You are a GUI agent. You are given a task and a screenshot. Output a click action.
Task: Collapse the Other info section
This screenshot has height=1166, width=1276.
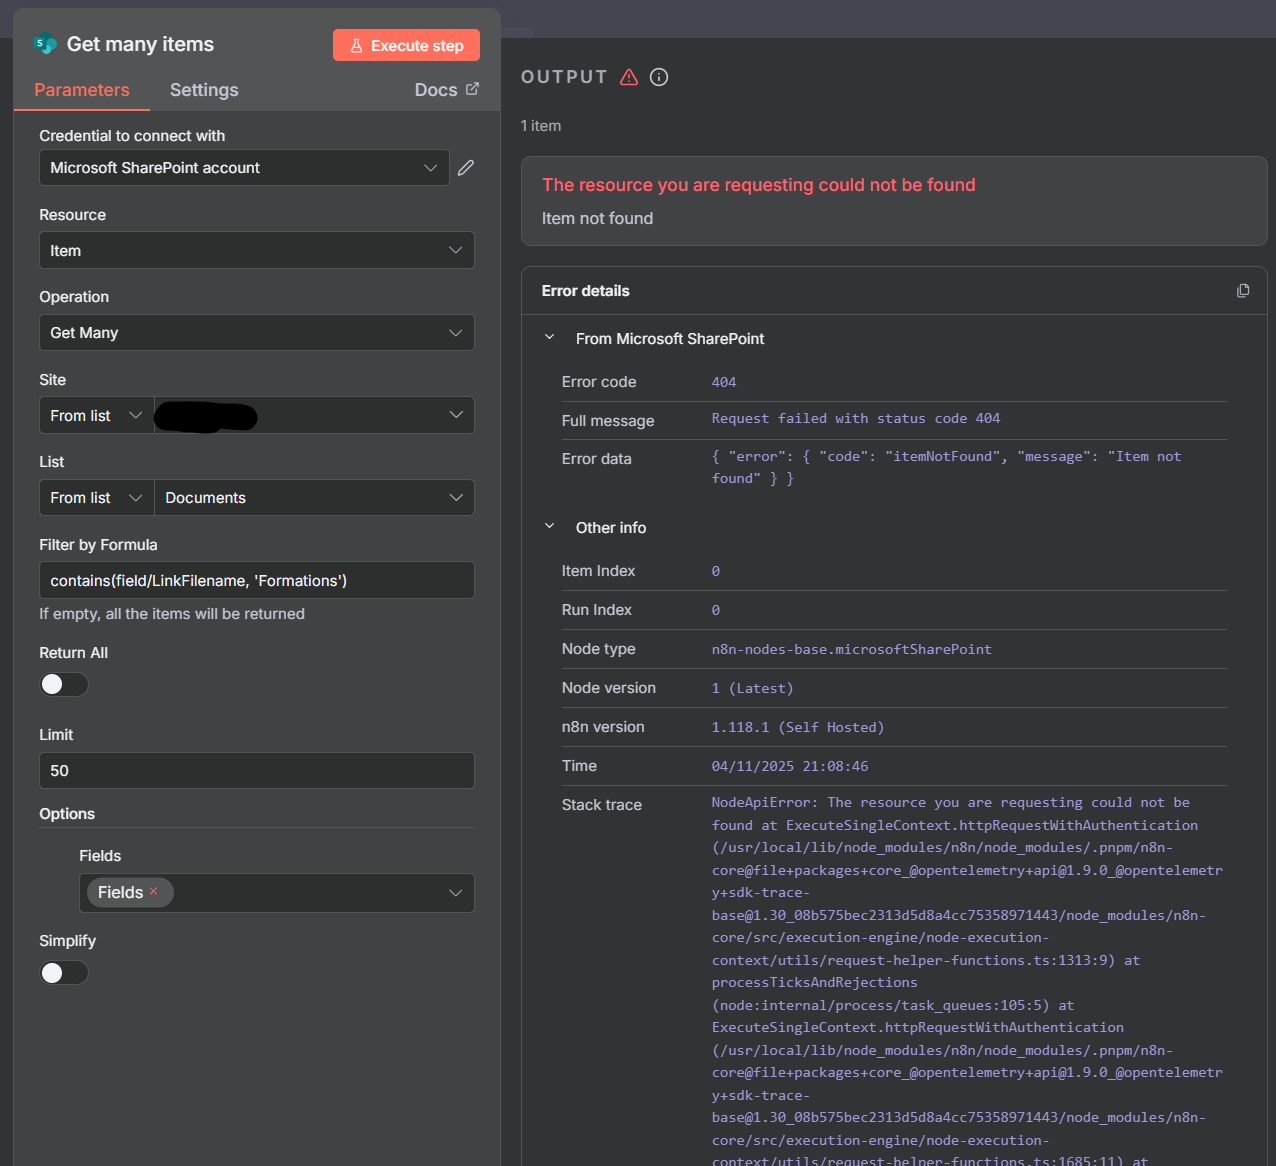point(549,527)
